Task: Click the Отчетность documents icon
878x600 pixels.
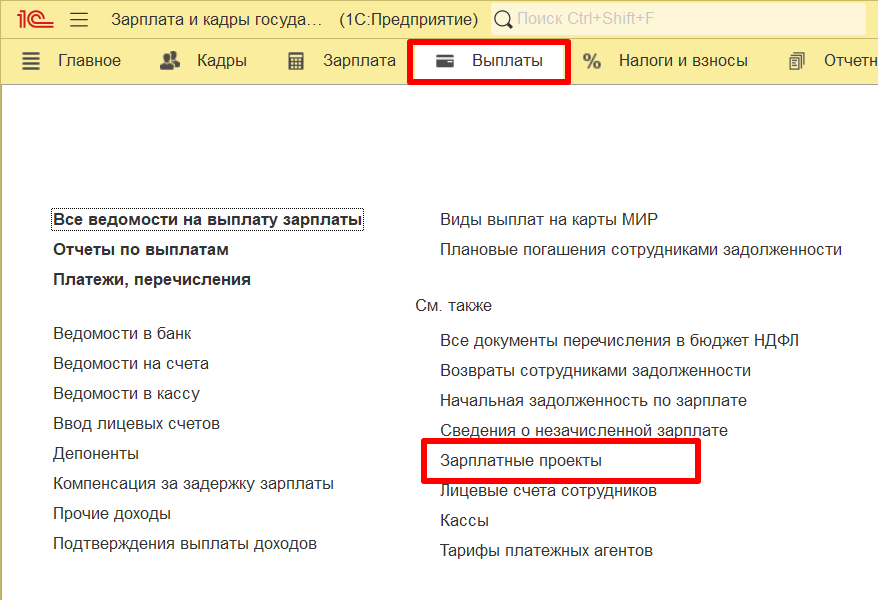Action: pos(797,61)
